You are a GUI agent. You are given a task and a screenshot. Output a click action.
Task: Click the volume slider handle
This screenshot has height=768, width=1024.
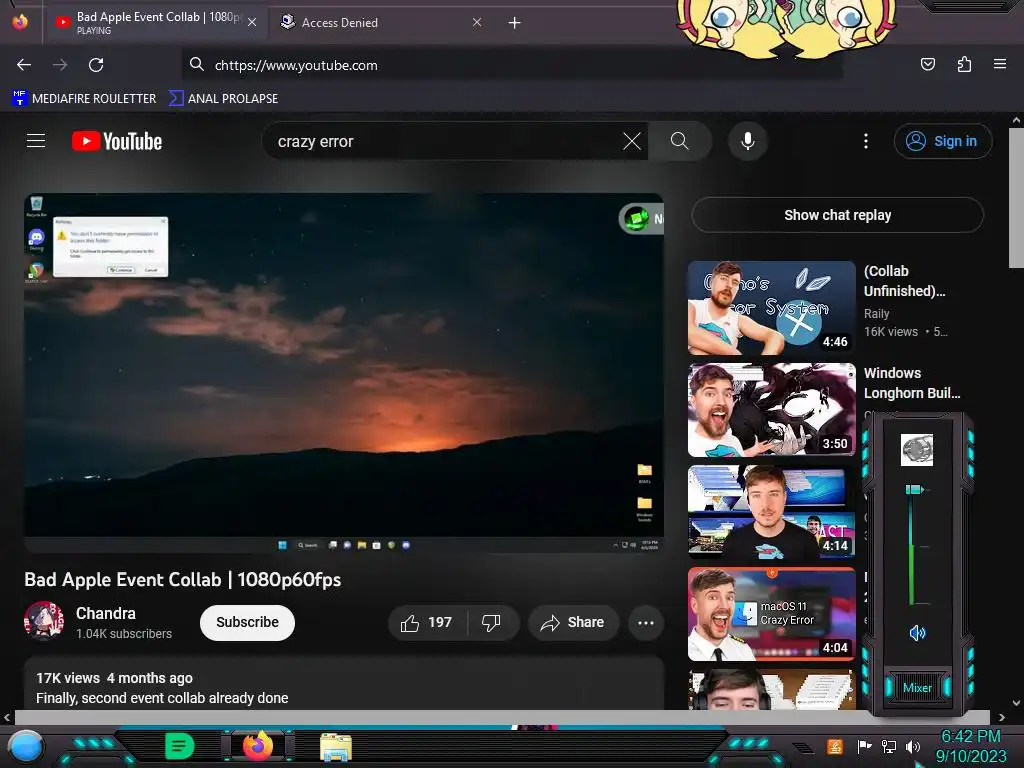coord(914,489)
